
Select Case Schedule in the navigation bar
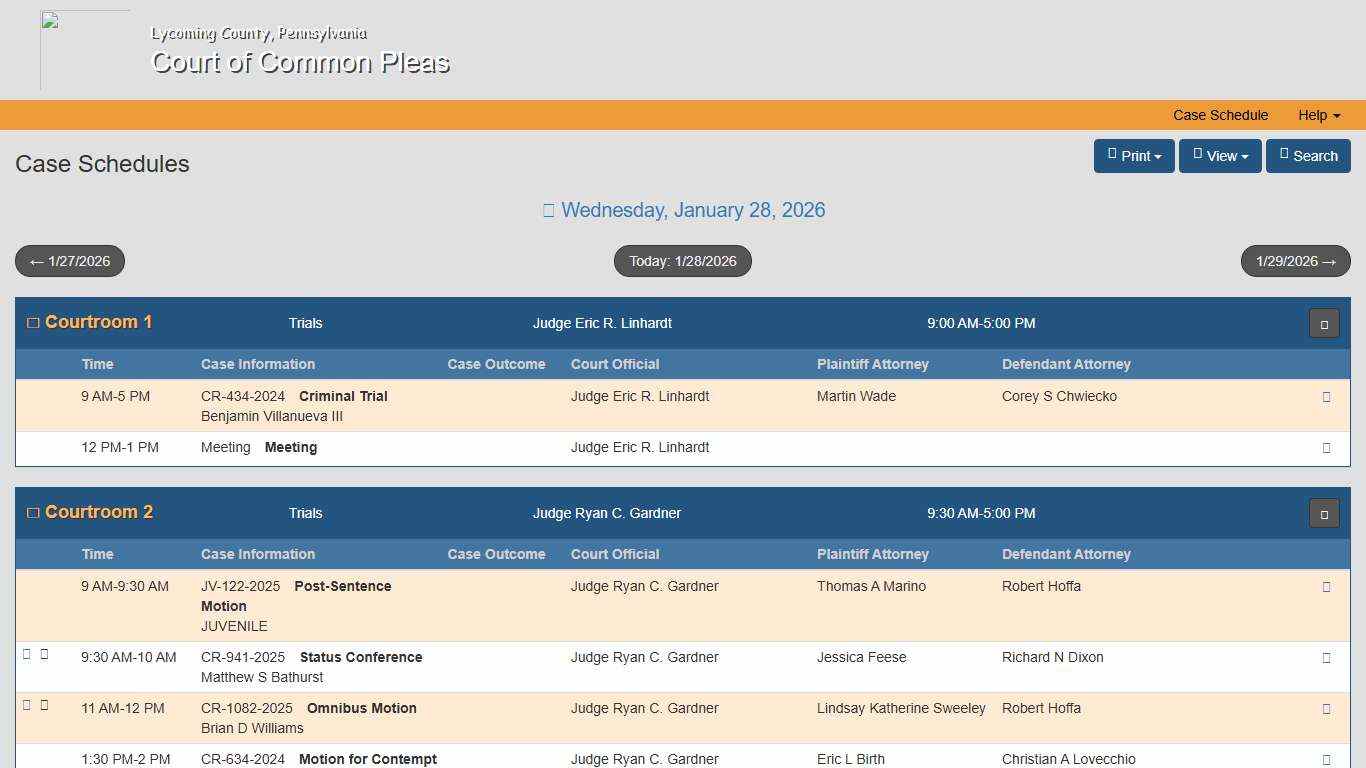(1220, 115)
